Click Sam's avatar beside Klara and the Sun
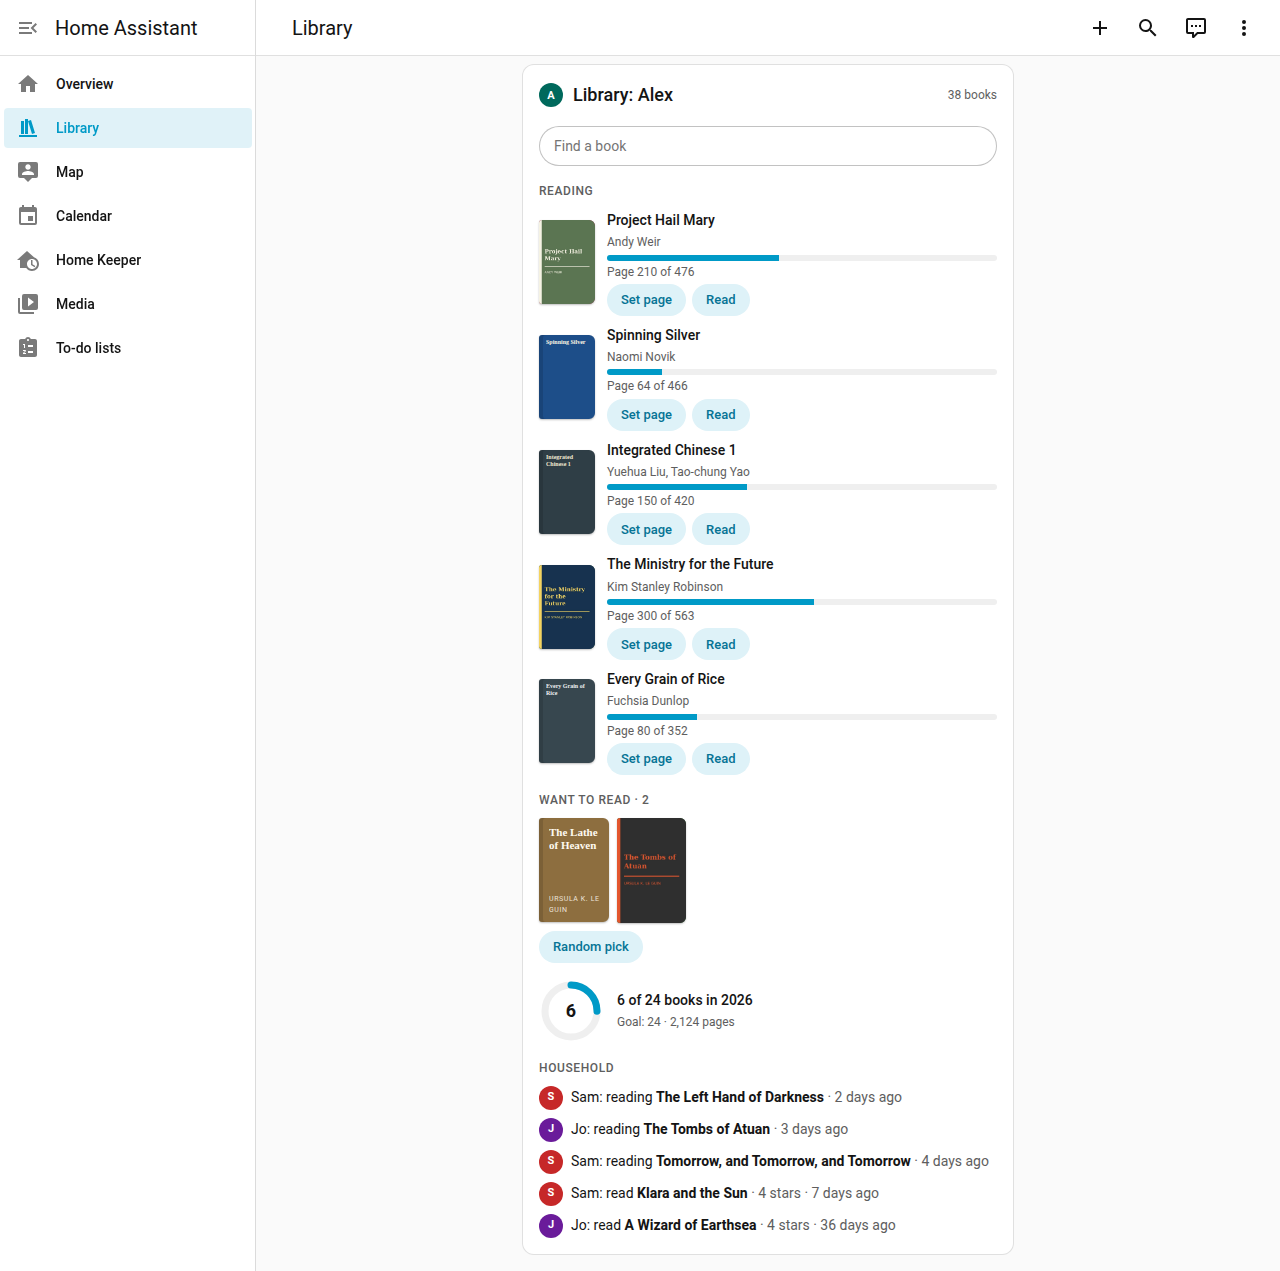 pyautogui.click(x=551, y=1193)
